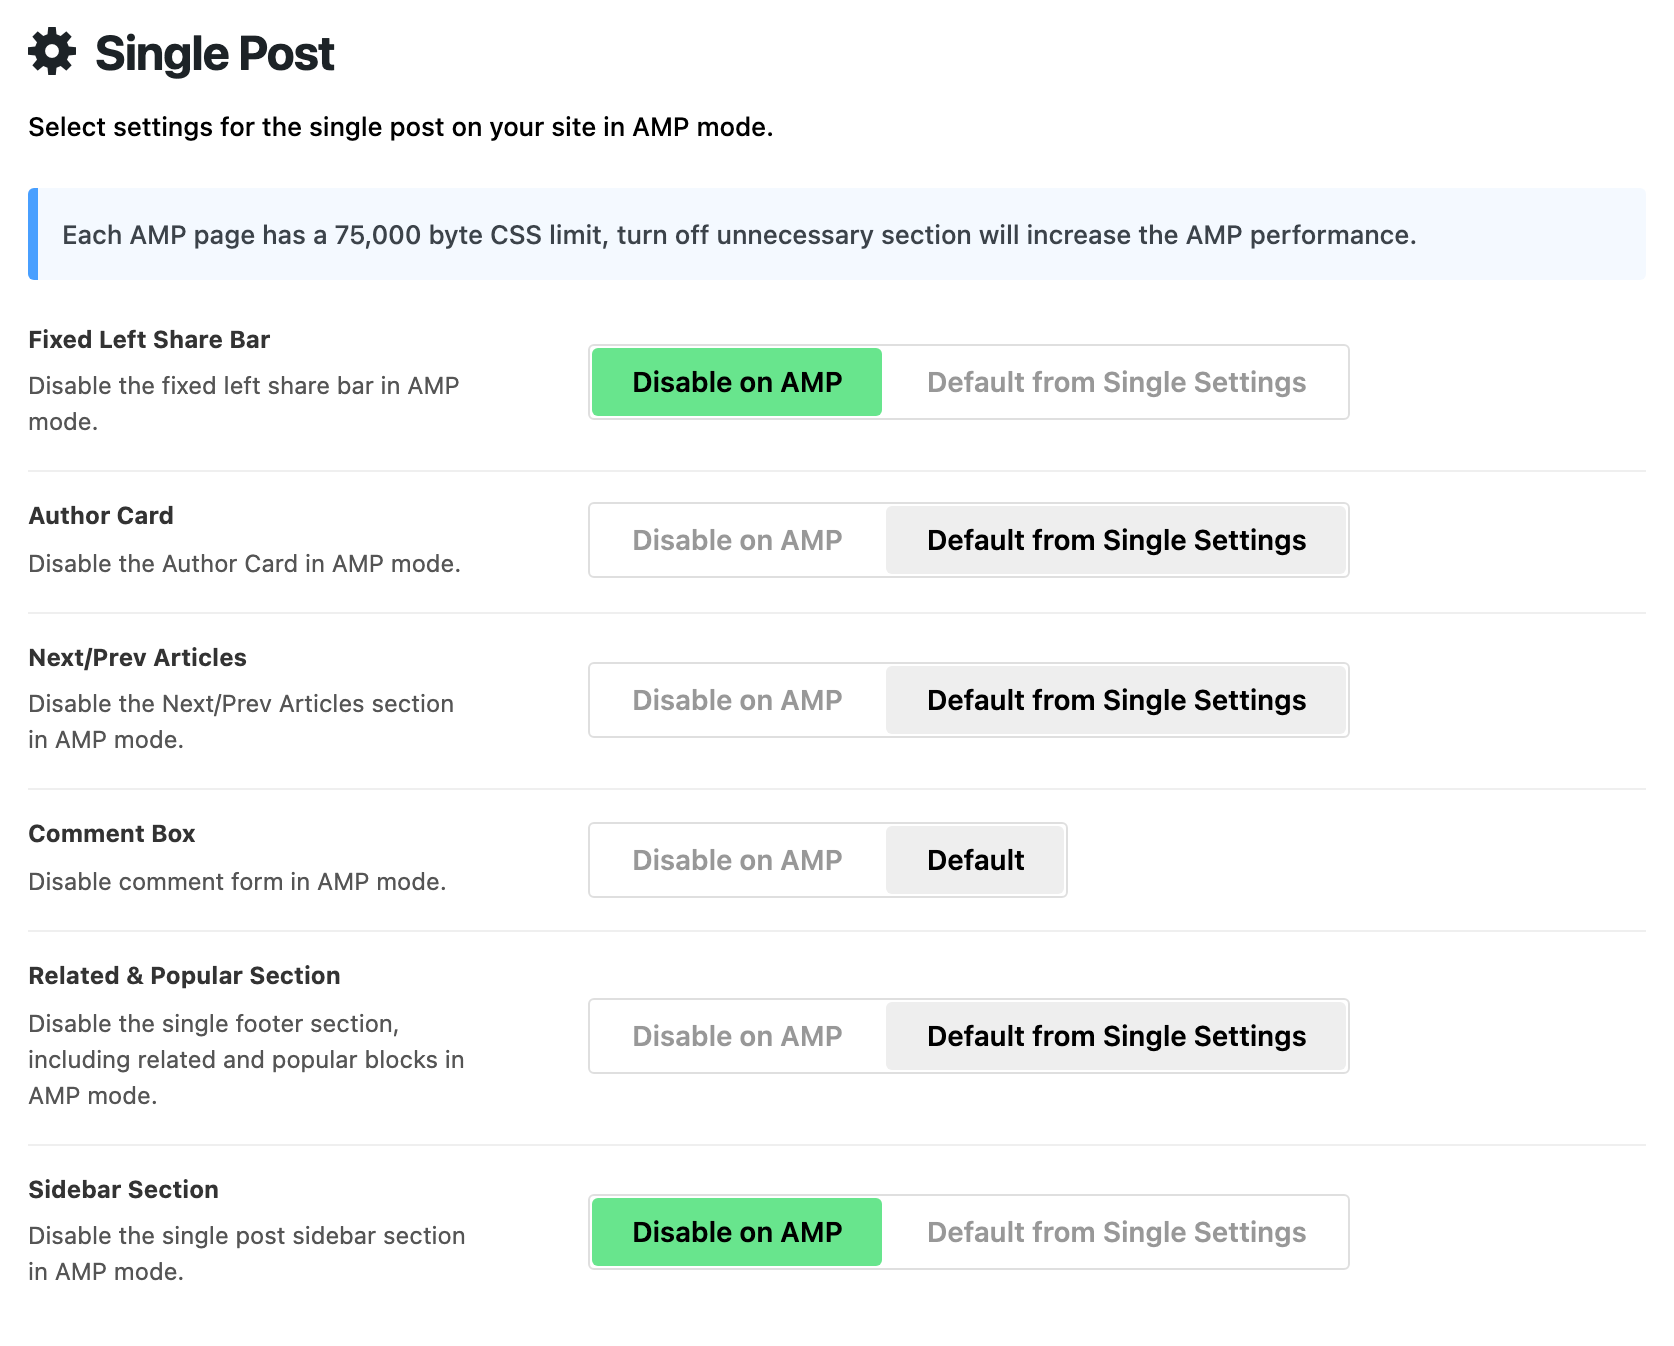Keep Default from Single Settings for Next/Prev Articles
This screenshot has height=1346, width=1674.
click(1116, 700)
